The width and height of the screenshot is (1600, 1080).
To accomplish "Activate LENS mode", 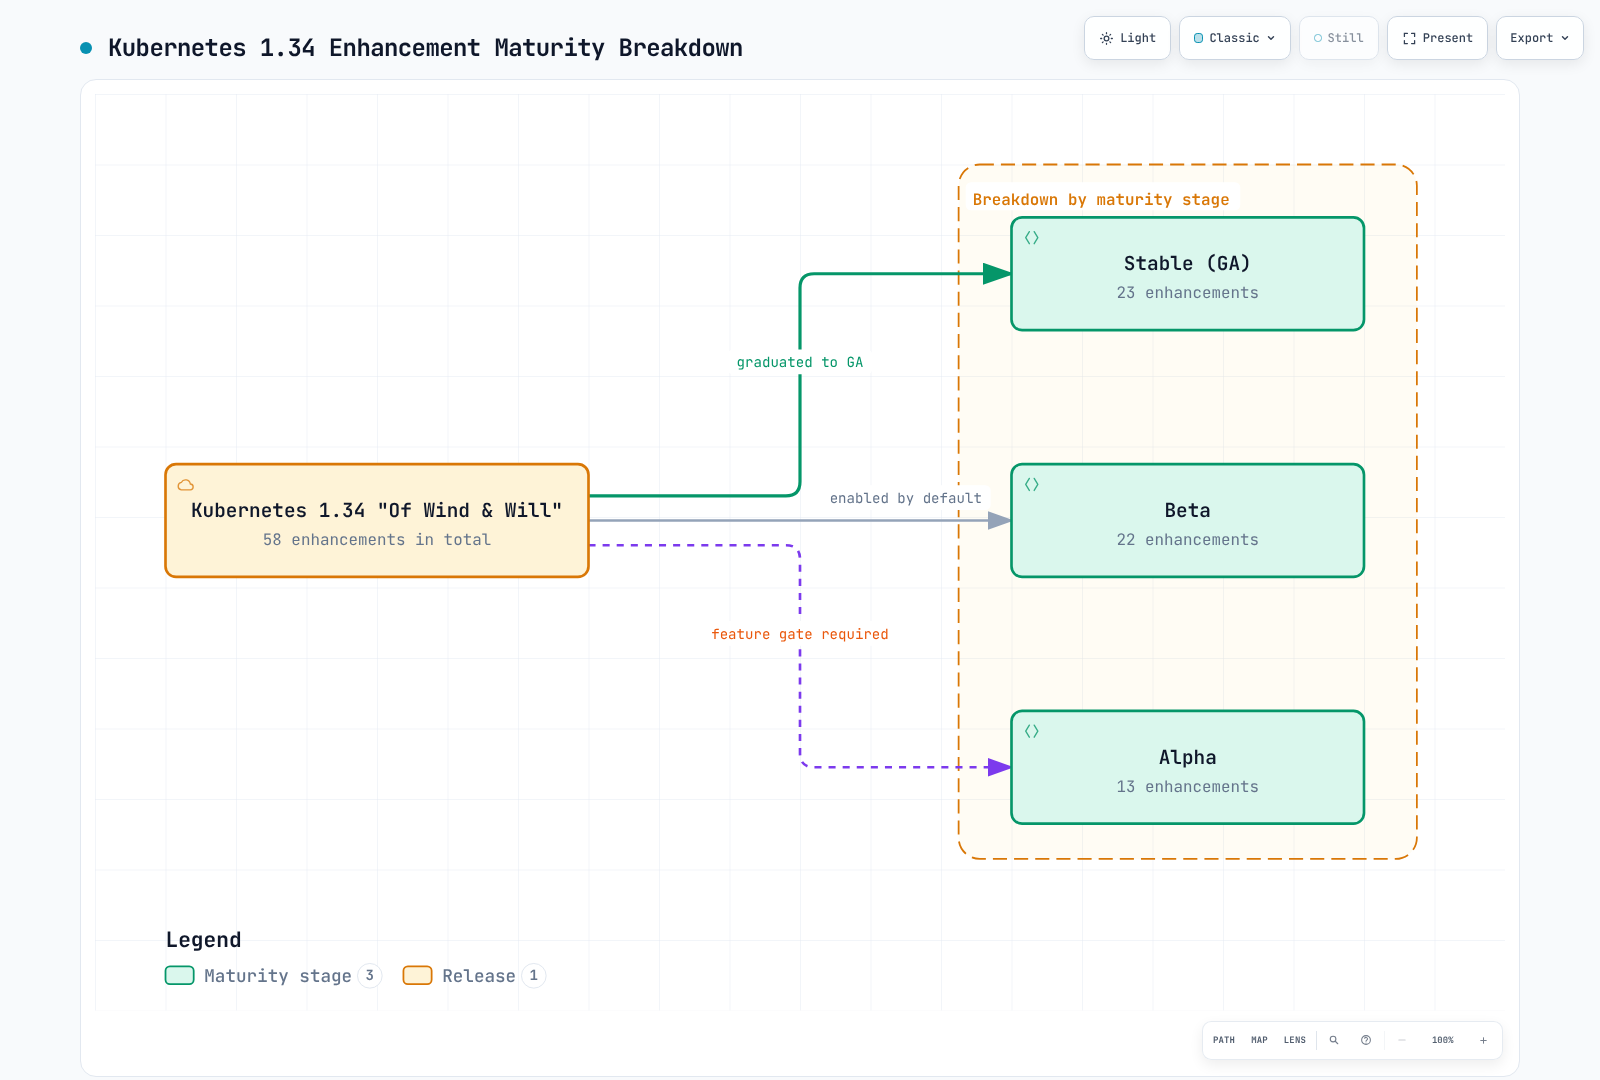I will pos(1295,1040).
